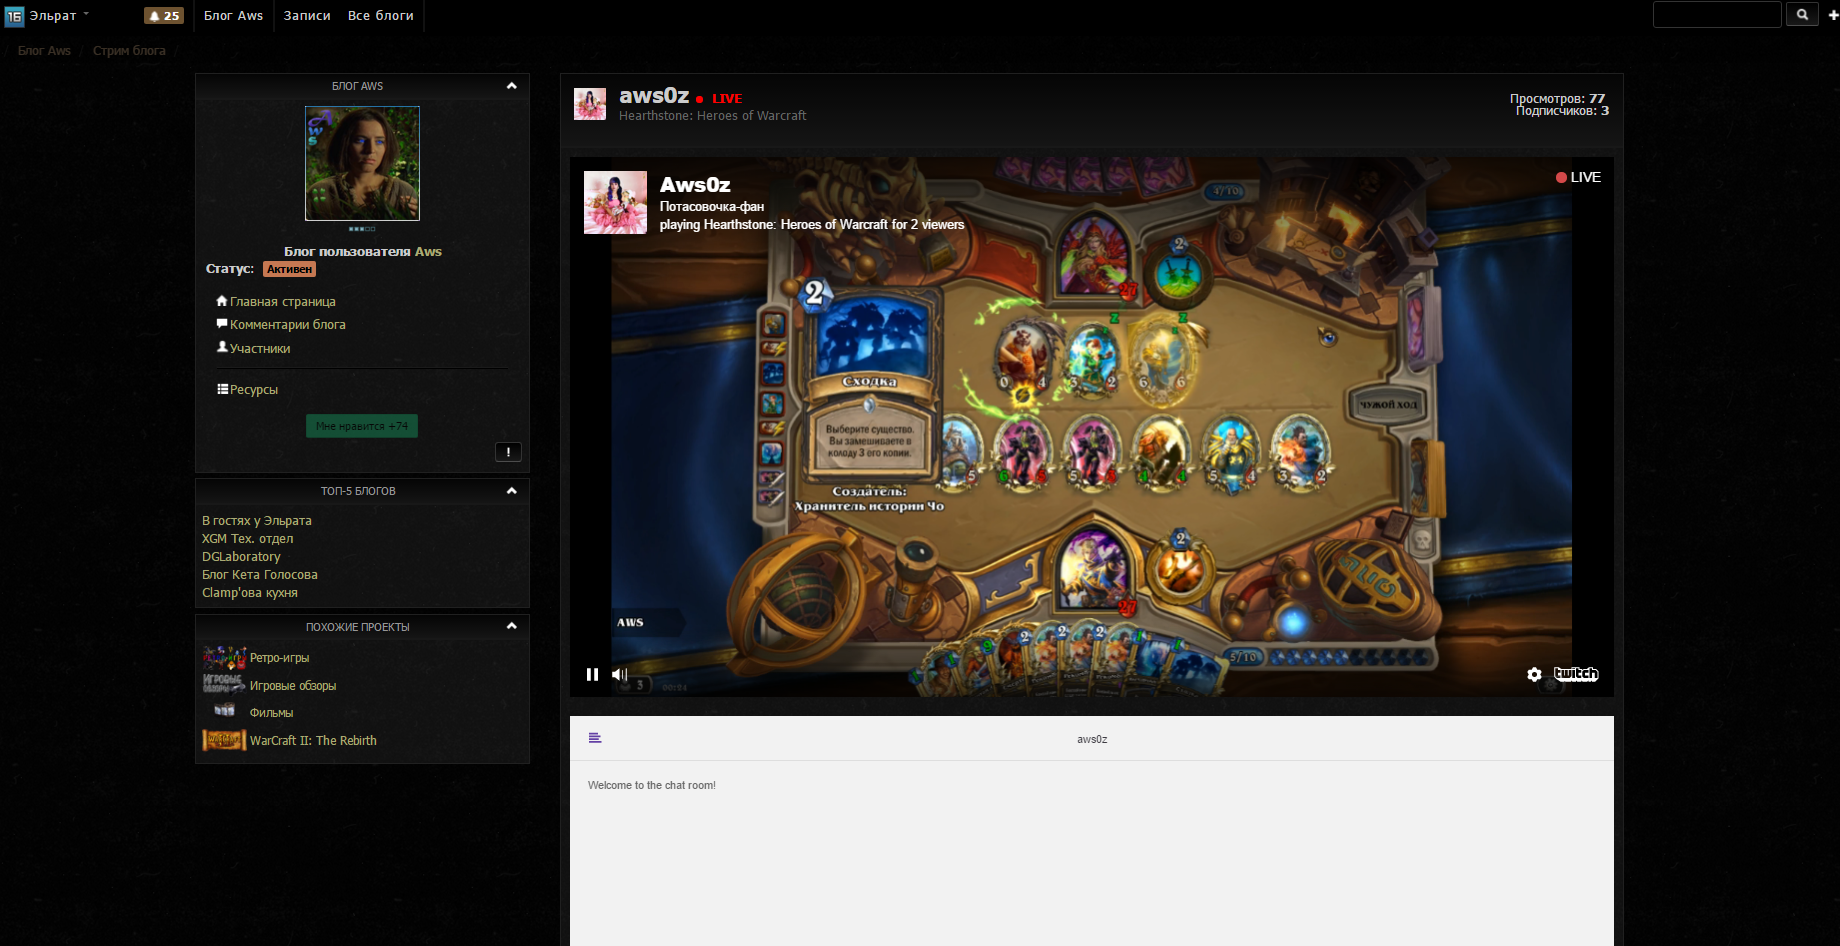Open the Ретро-игры project icon

(224, 657)
